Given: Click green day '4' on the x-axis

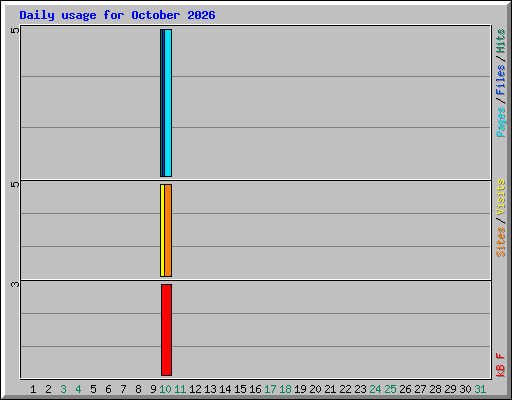Looking at the screenshot, I should (78, 389).
